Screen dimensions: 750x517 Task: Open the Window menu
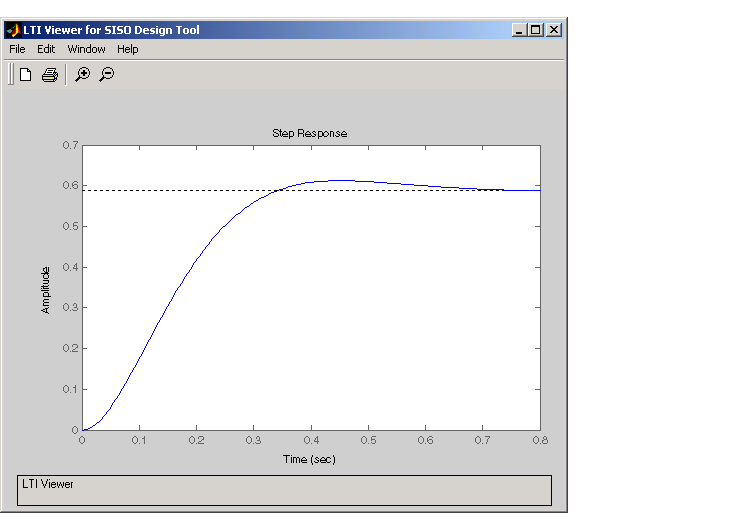click(x=86, y=49)
